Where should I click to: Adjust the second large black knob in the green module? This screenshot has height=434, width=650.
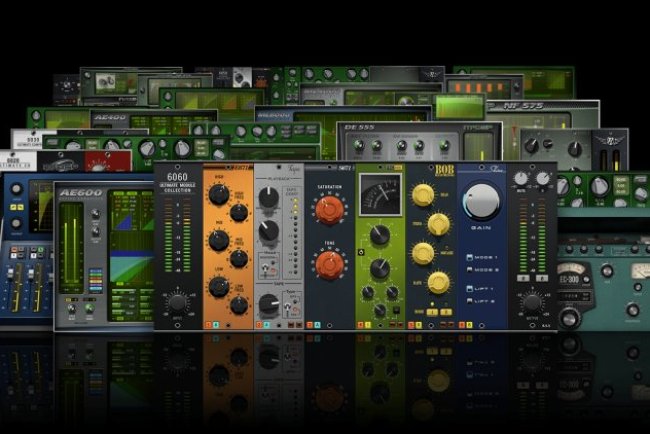(379, 268)
